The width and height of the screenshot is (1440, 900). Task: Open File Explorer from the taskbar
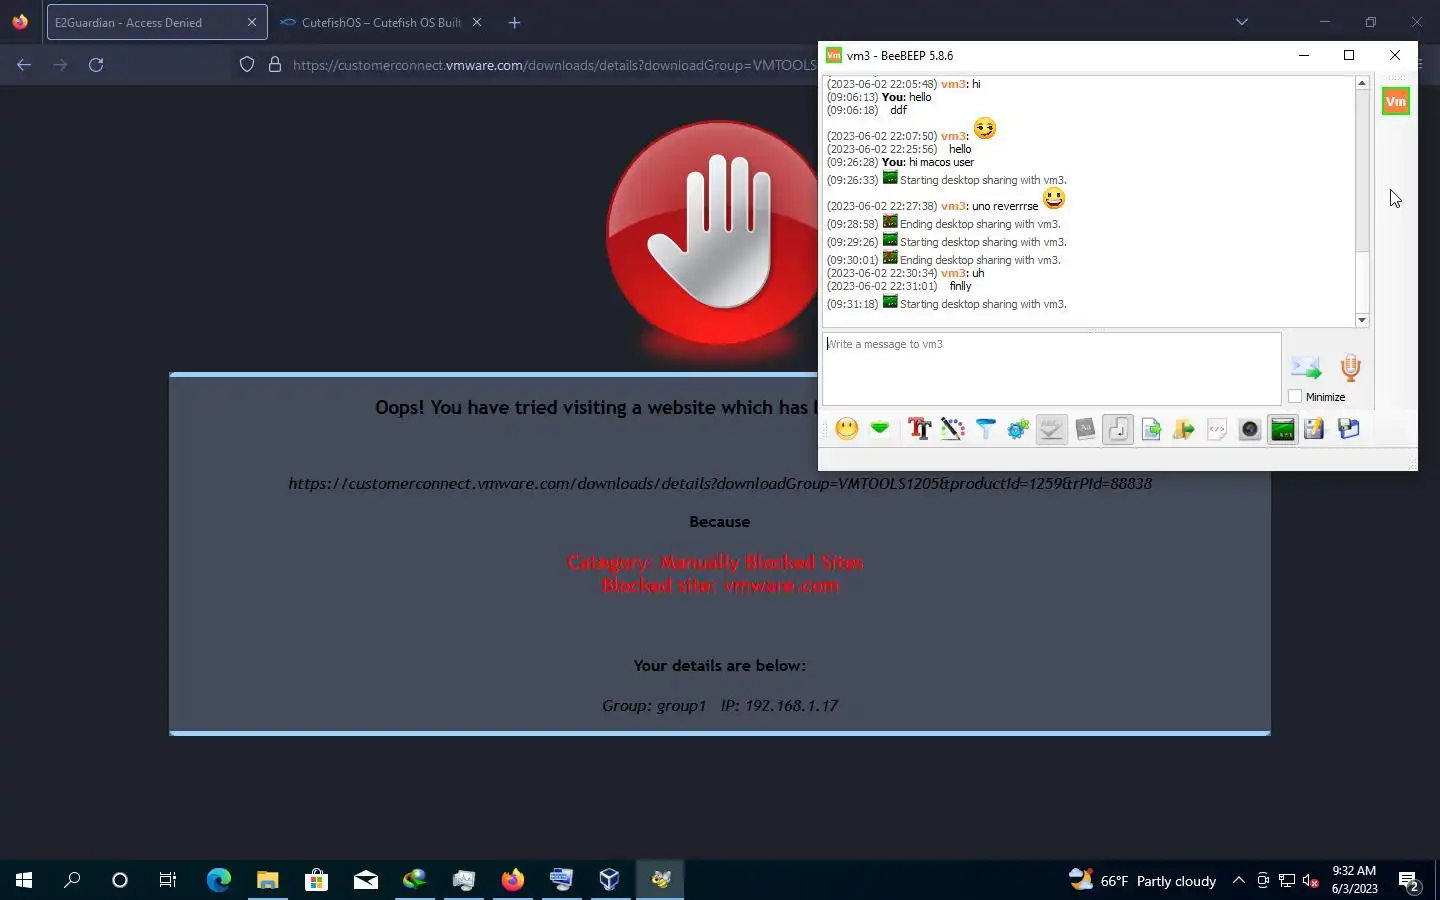coord(267,880)
